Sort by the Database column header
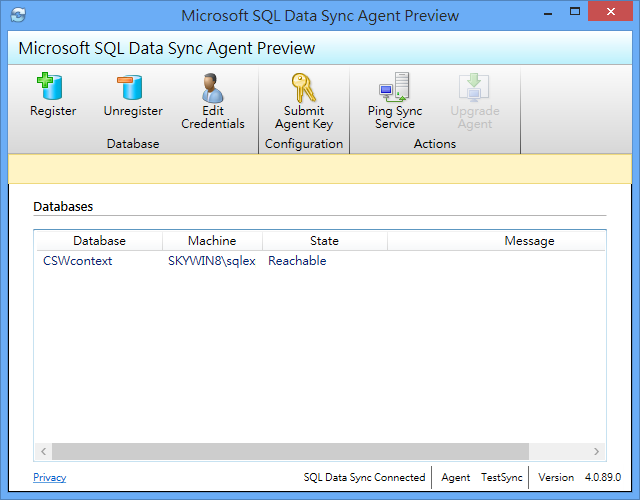The height and width of the screenshot is (500, 640). tap(99, 241)
